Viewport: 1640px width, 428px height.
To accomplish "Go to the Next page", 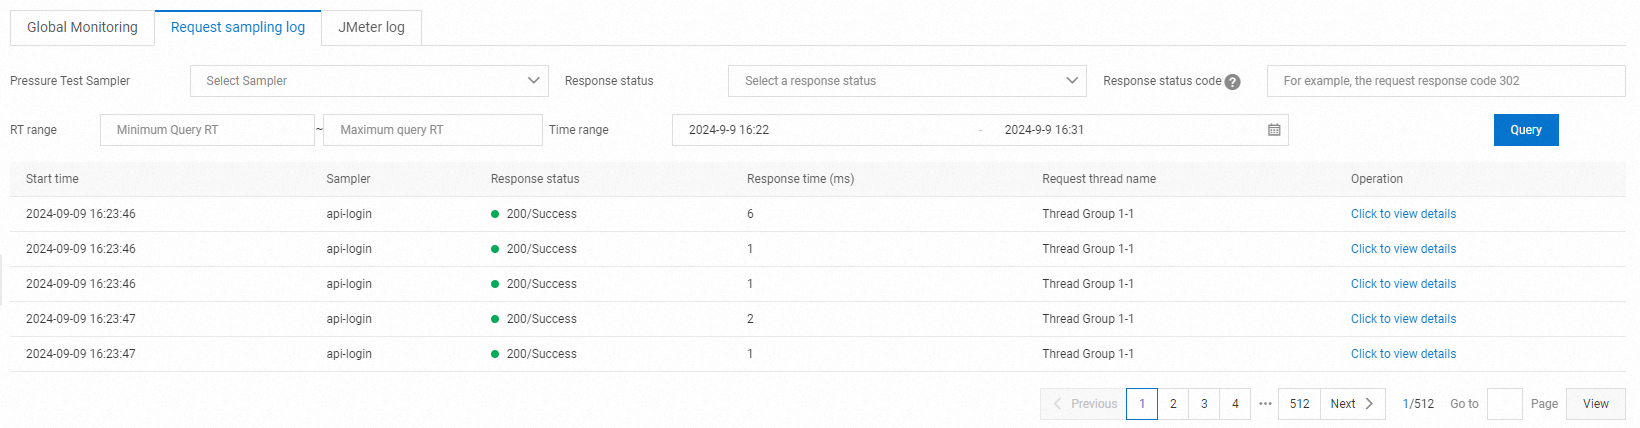I will pos(1352,404).
